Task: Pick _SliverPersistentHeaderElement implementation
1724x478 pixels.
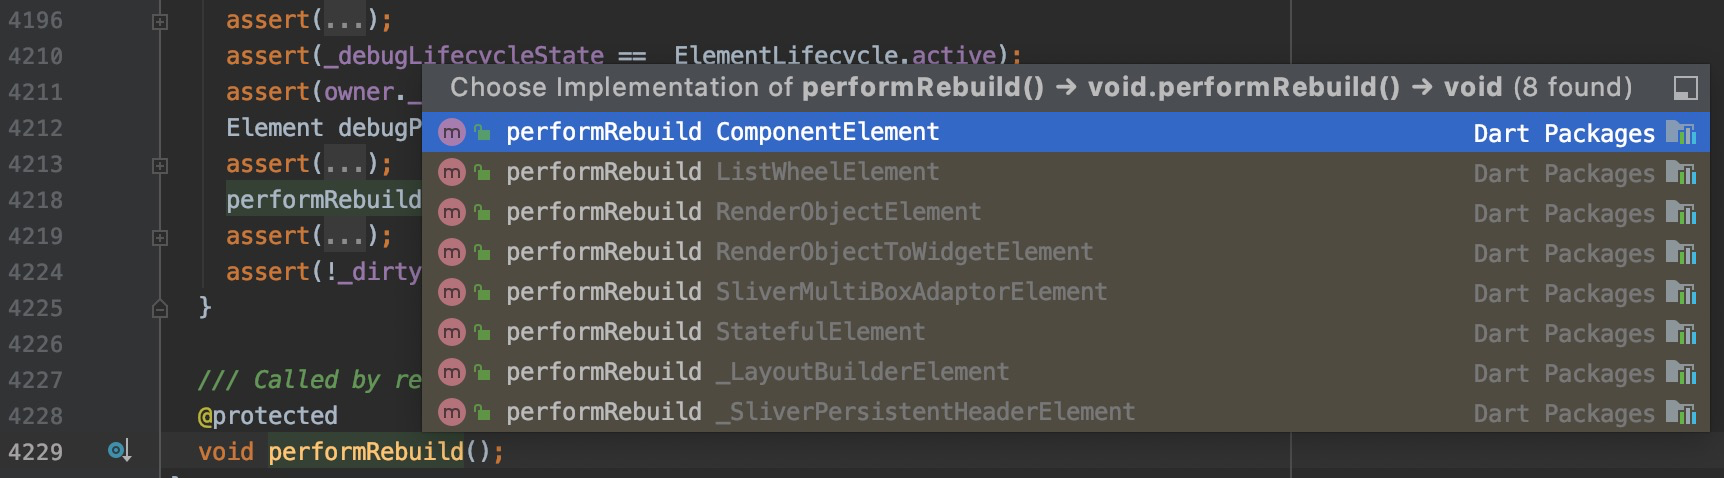Action: tap(1065, 412)
